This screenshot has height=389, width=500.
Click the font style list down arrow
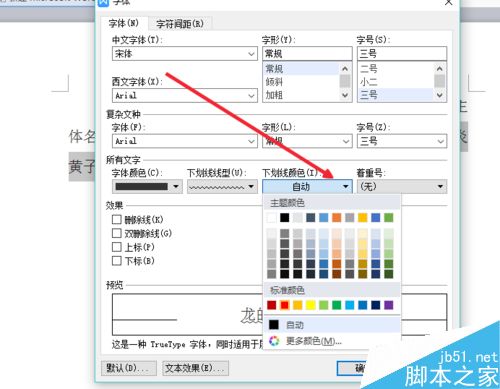(345, 95)
